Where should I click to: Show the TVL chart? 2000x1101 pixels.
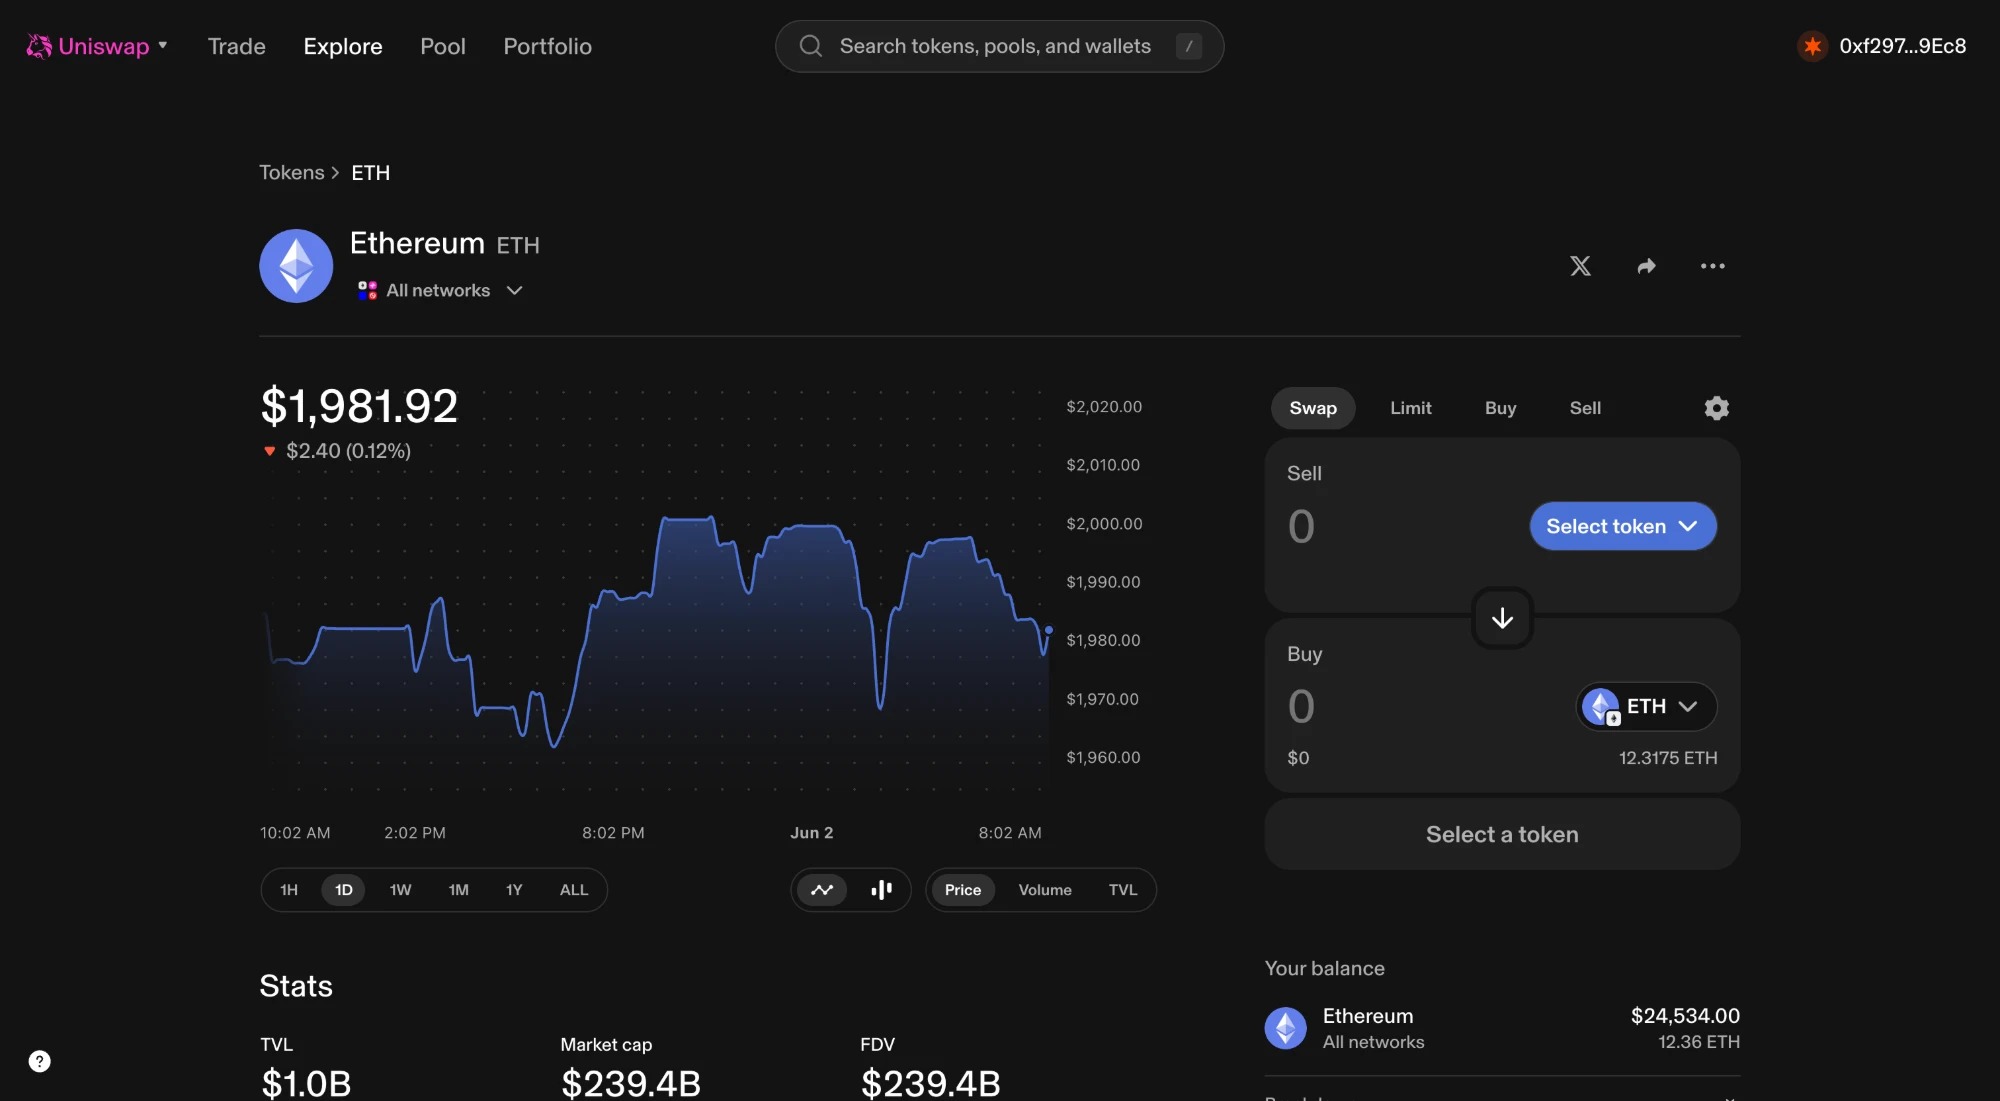(1123, 889)
